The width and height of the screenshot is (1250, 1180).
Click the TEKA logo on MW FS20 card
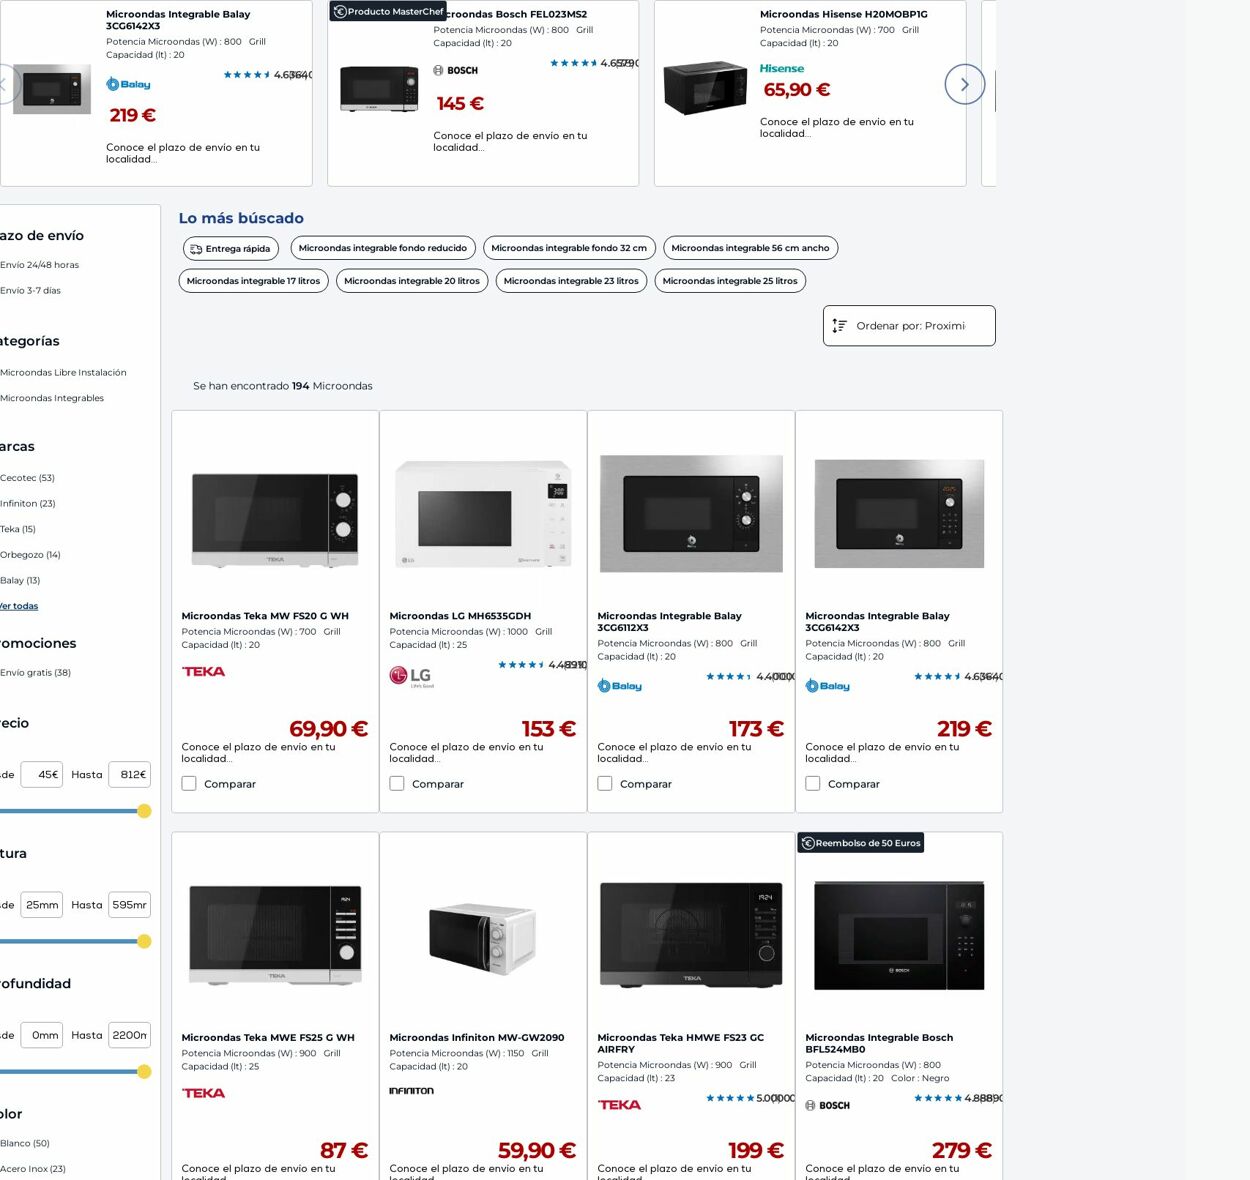pos(203,672)
